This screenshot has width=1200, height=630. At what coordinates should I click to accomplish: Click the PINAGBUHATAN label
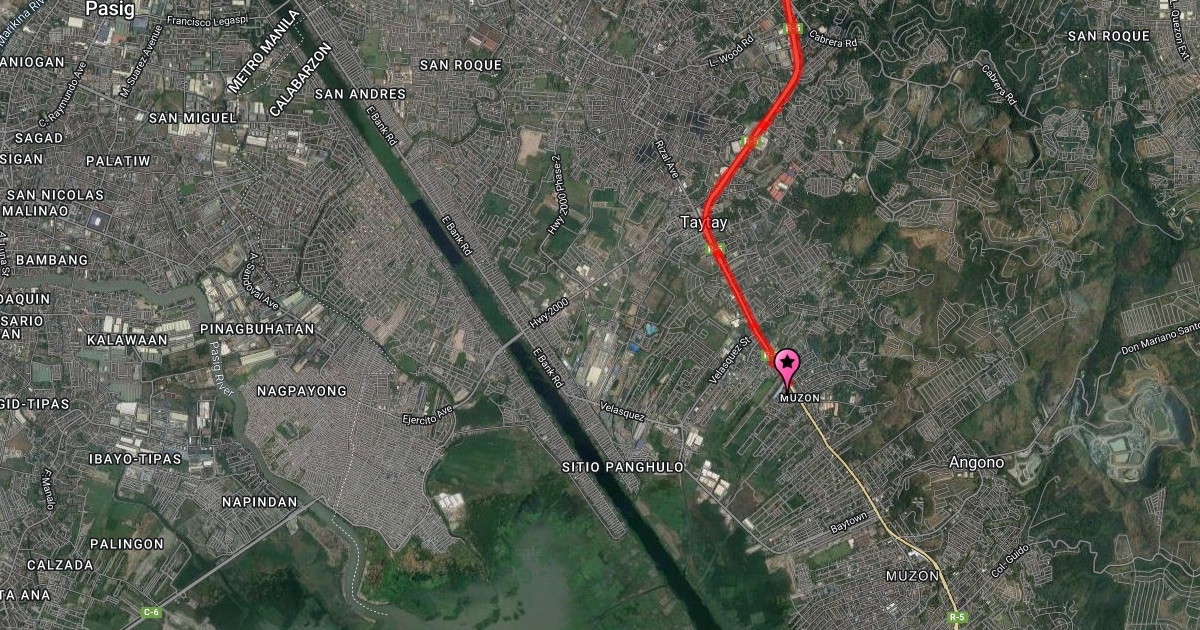click(x=258, y=328)
